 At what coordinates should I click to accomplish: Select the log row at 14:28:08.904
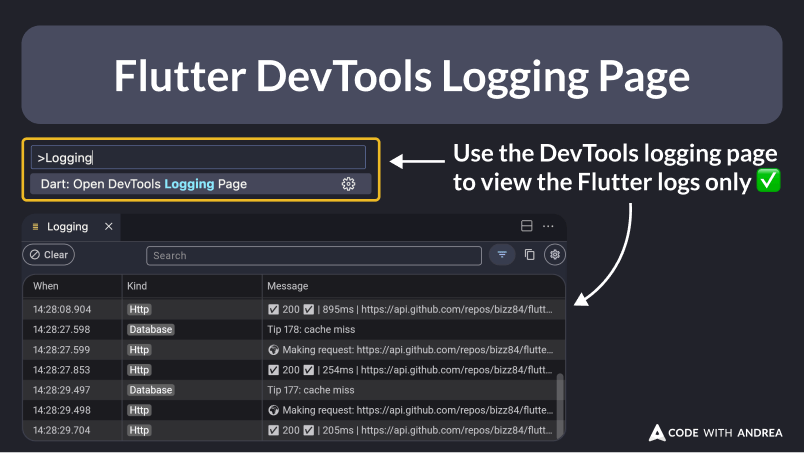(293, 309)
